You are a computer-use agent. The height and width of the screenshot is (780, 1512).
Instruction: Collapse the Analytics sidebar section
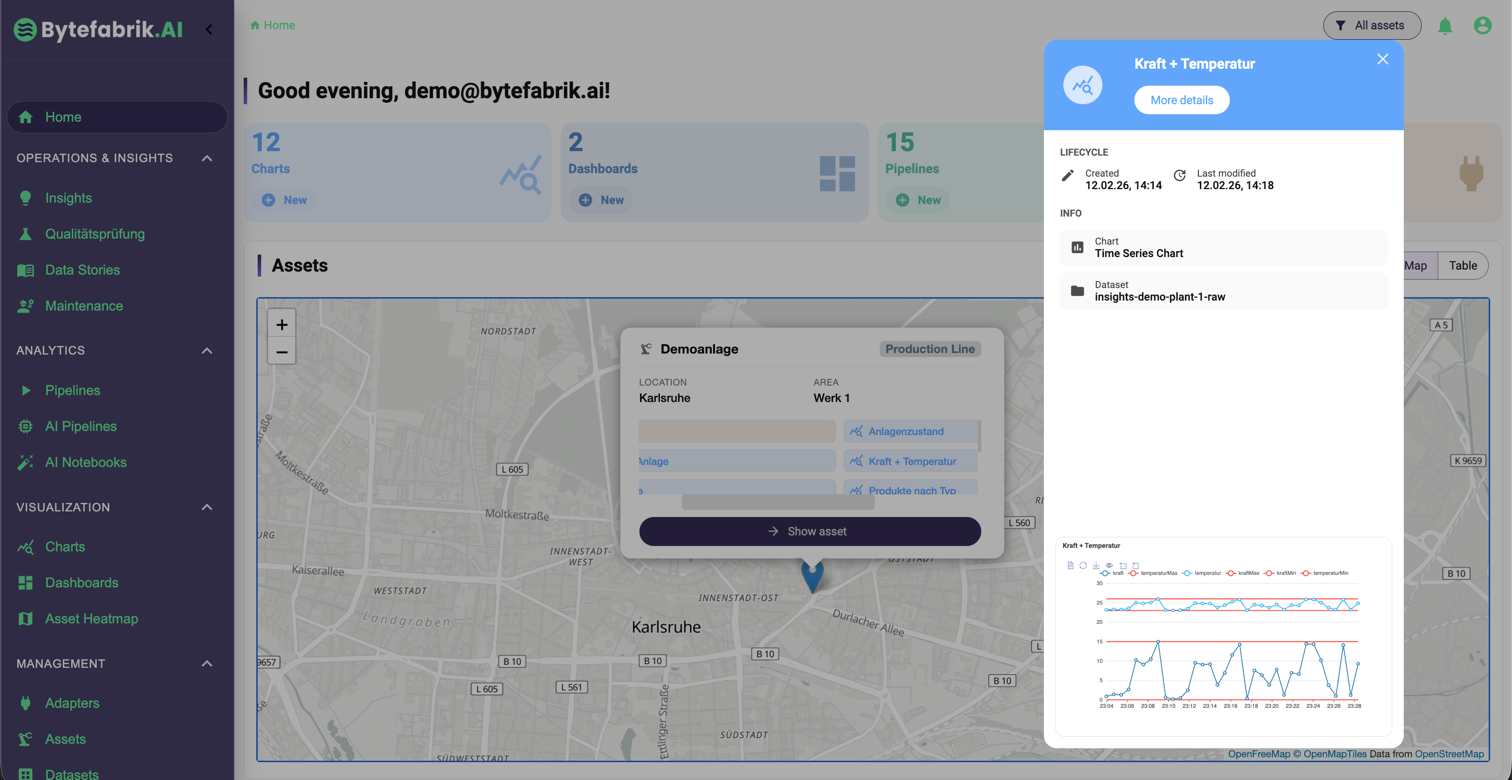207,351
